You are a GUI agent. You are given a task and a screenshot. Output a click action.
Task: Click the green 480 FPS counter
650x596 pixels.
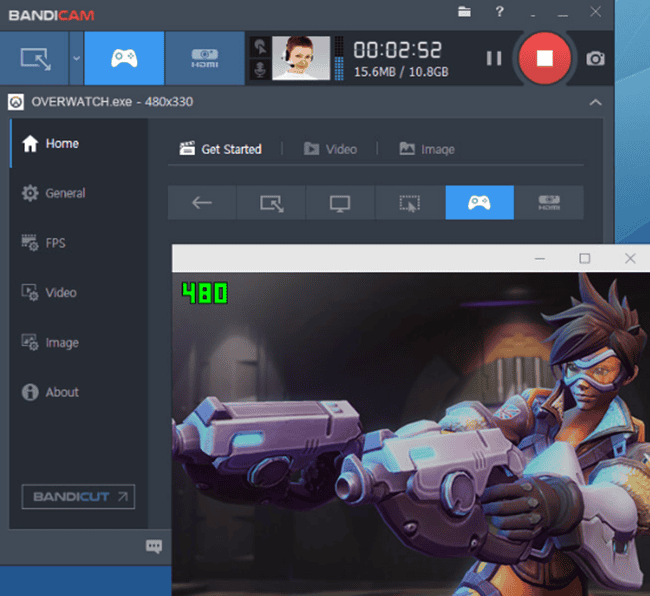(x=205, y=293)
